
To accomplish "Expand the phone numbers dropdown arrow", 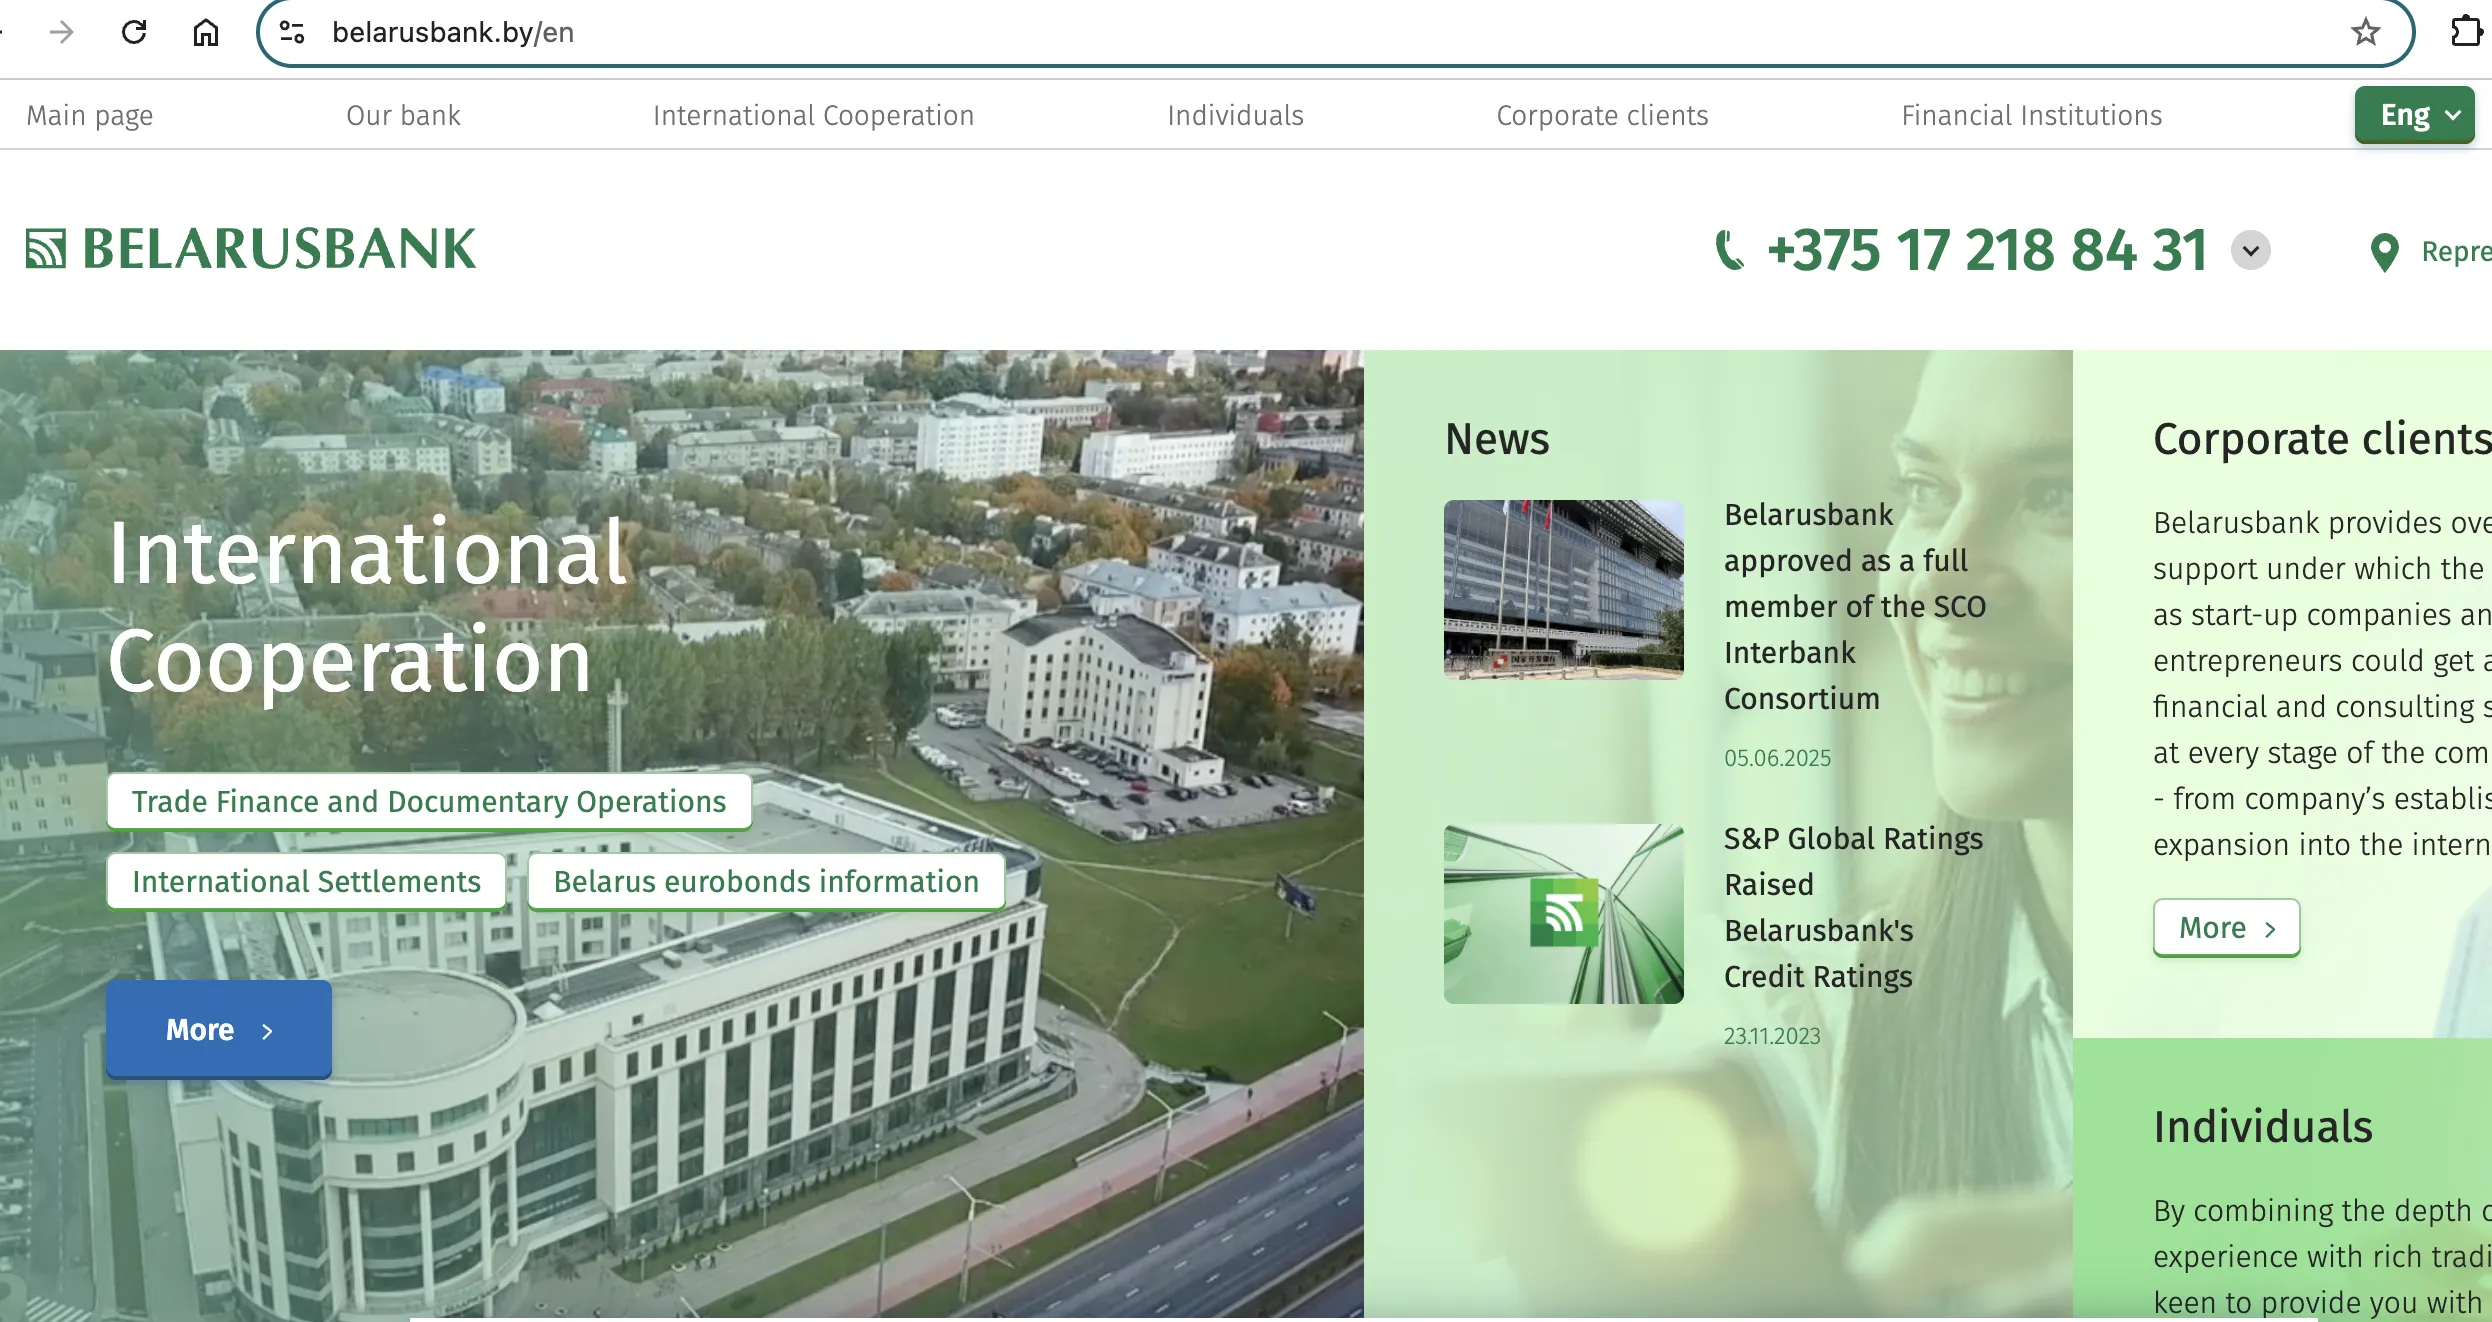I will click(x=2251, y=250).
